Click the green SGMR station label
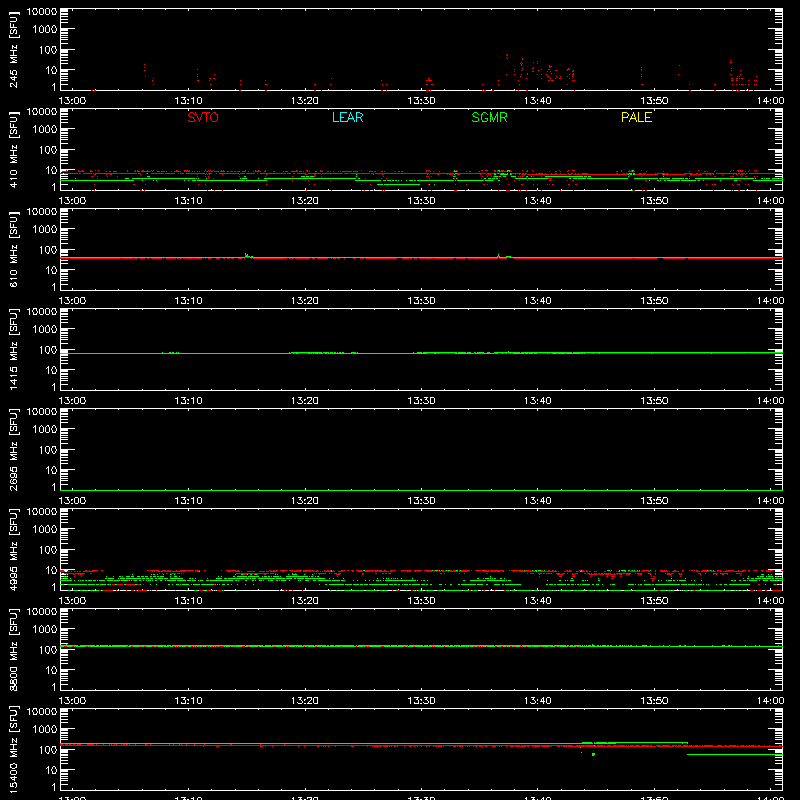800x800 pixels. coord(489,117)
